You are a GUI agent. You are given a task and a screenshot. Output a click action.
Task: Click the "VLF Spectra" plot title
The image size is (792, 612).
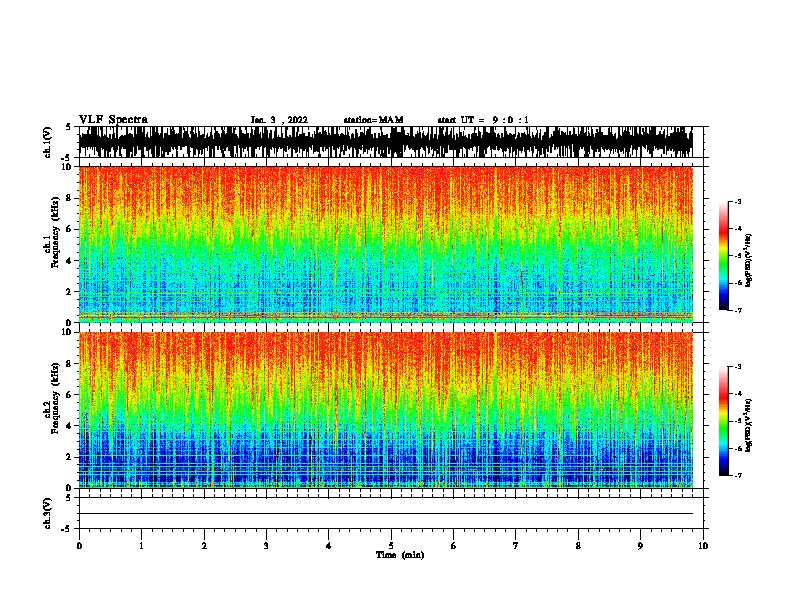(x=113, y=120)
